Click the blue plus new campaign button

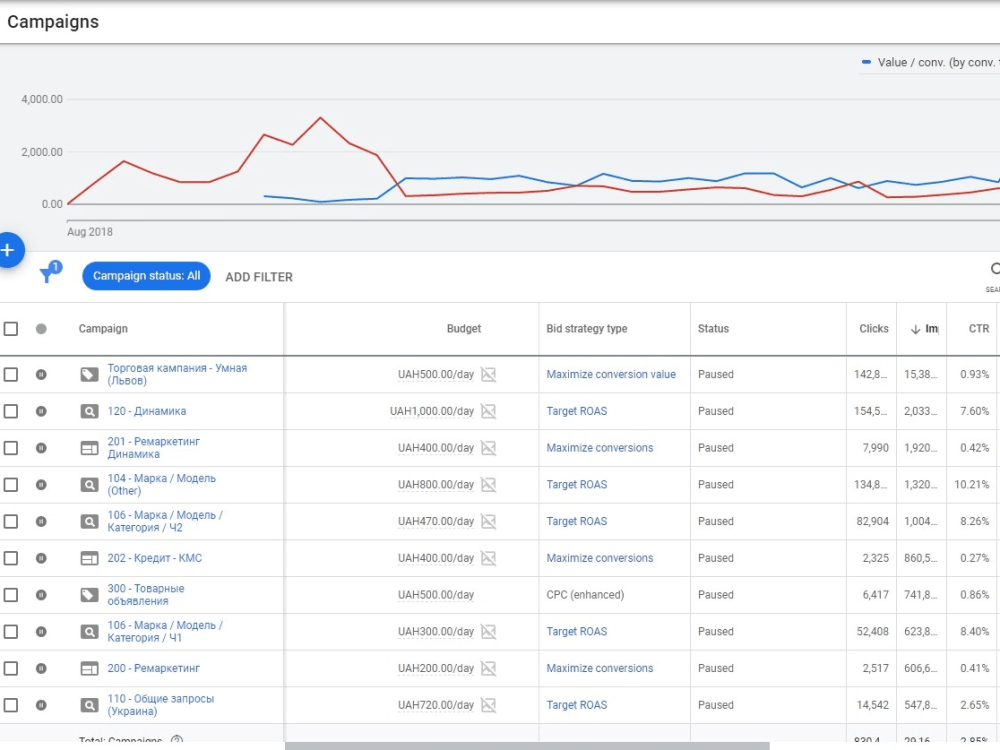pyautogui.click(x=8, y=249)
